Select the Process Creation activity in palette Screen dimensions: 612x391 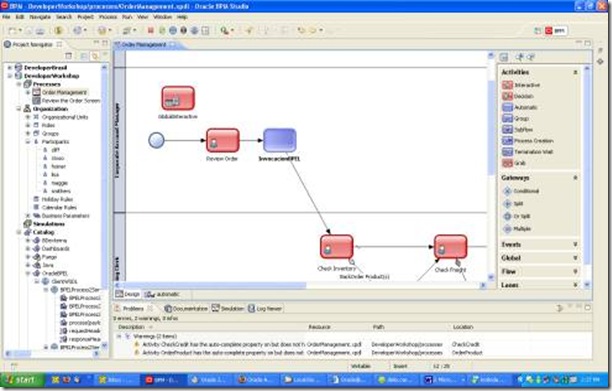pyautogui.click(x=528, y=140)
